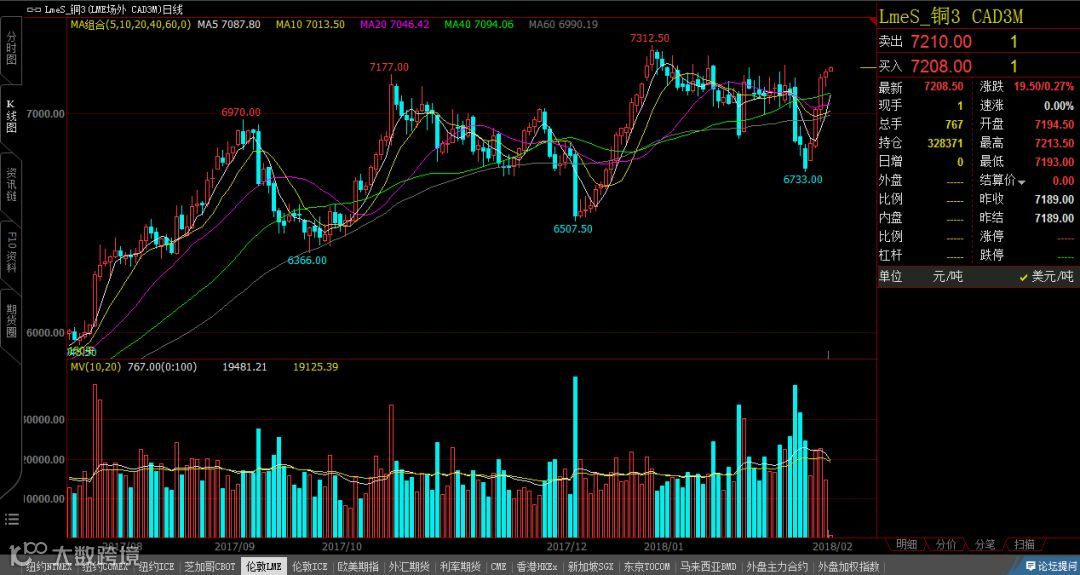Switch to 马来西亚BMD market tab
Screen dimensions: 1080x575
point(708,567)
